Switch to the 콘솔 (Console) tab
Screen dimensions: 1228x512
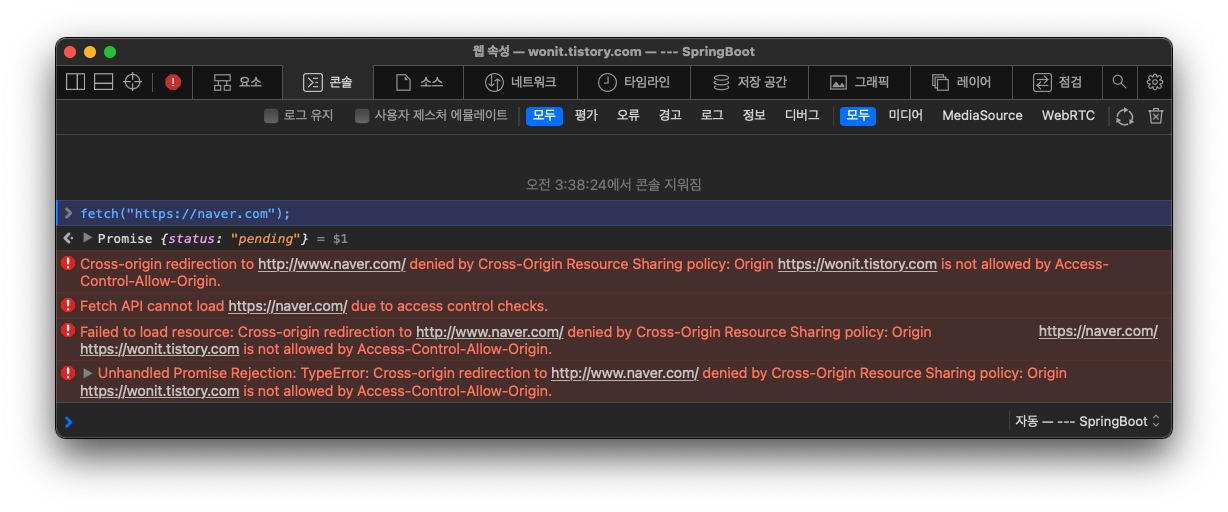[328, 82]
